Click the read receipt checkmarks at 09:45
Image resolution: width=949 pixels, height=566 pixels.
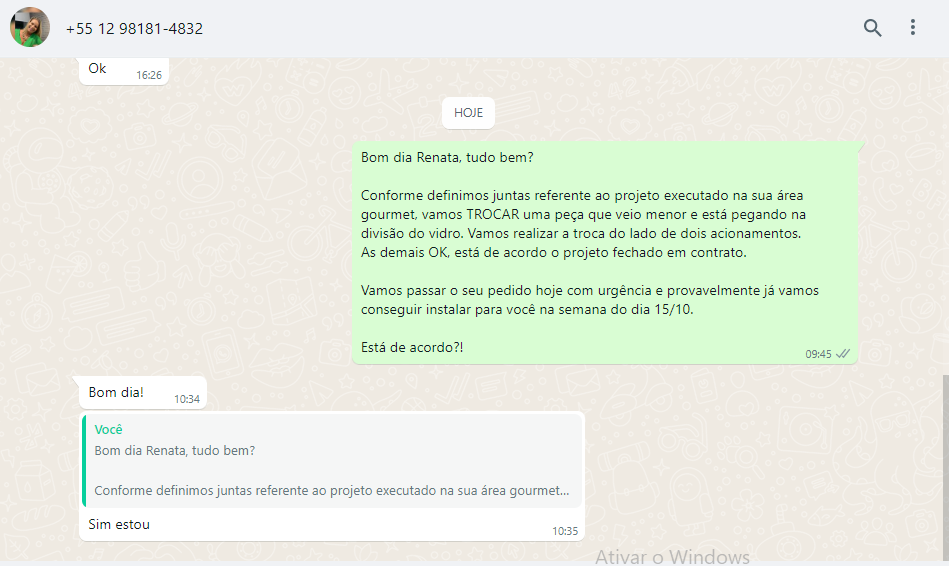[x=843, y=354]
